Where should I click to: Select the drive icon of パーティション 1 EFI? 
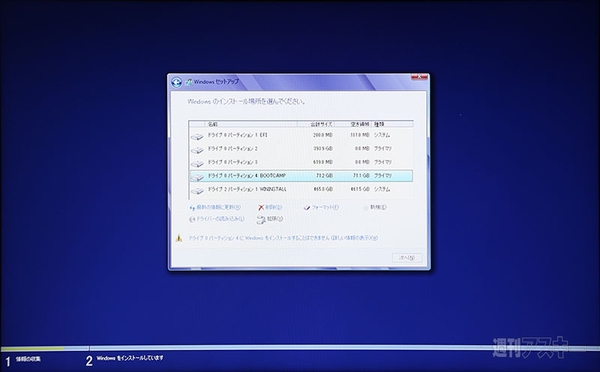point(197,137)
